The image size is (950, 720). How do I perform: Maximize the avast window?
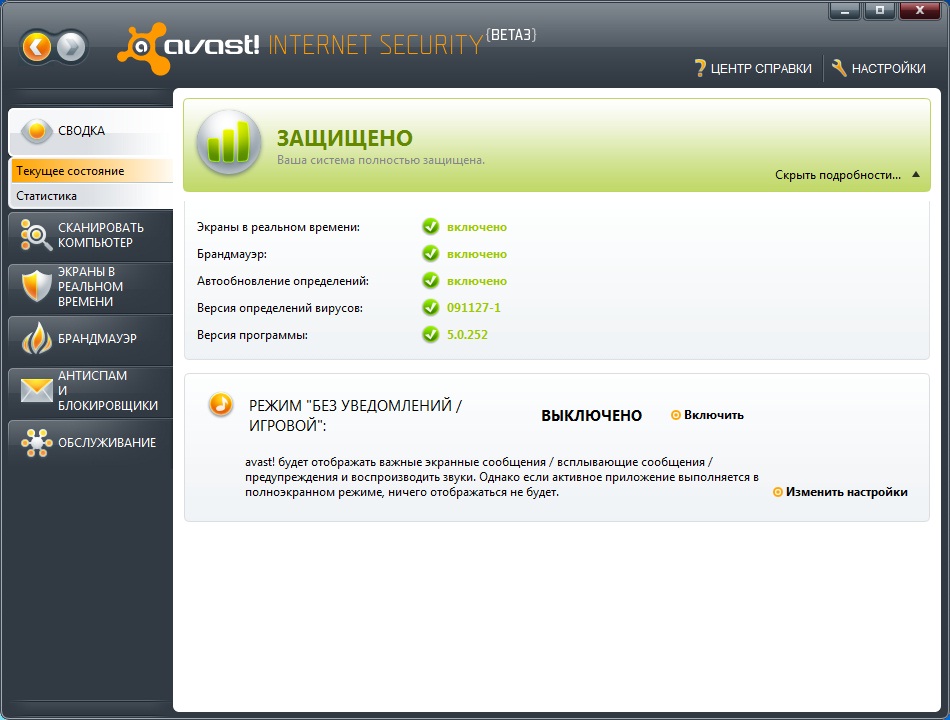[x=880, y=10]
